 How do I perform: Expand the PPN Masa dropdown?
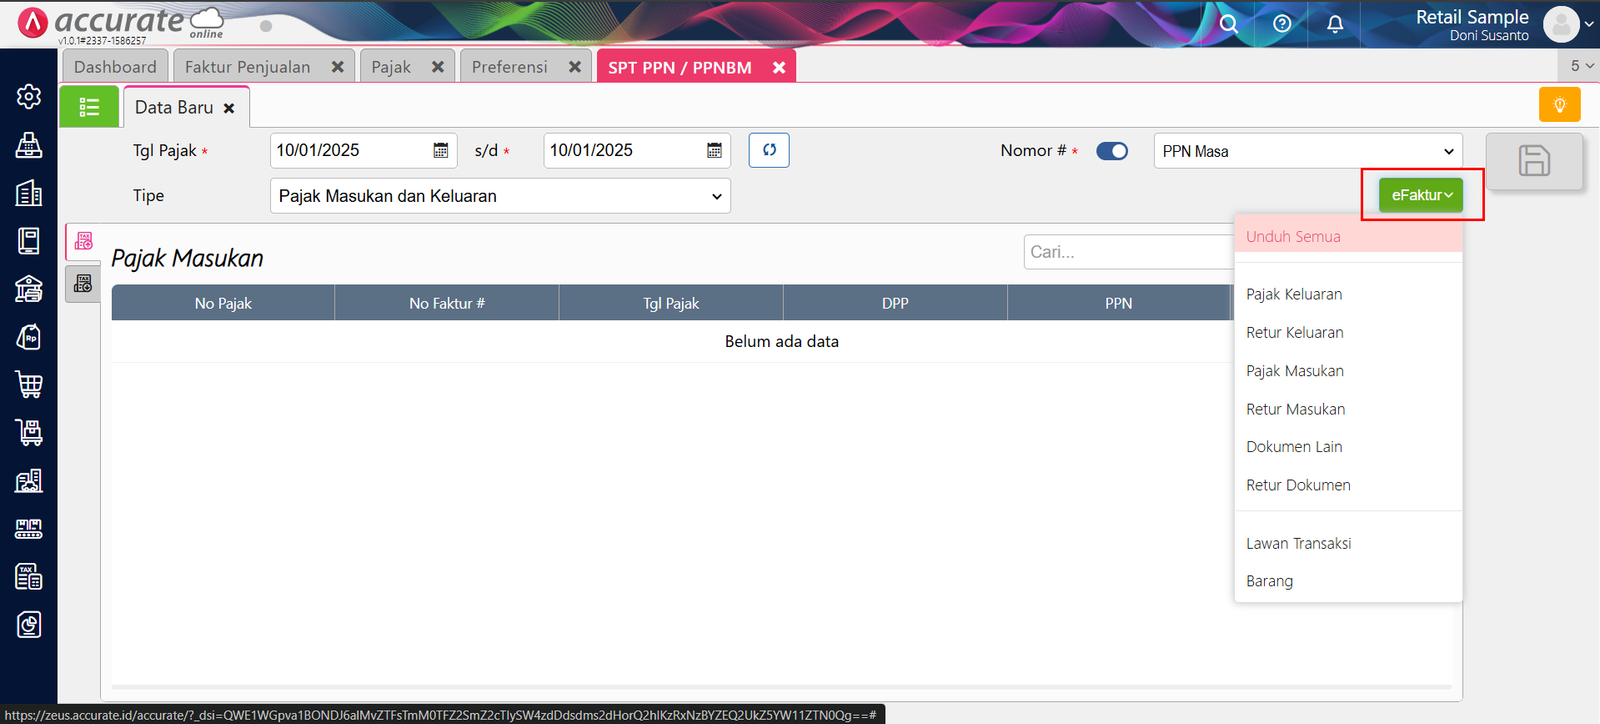click(1307, 151)
